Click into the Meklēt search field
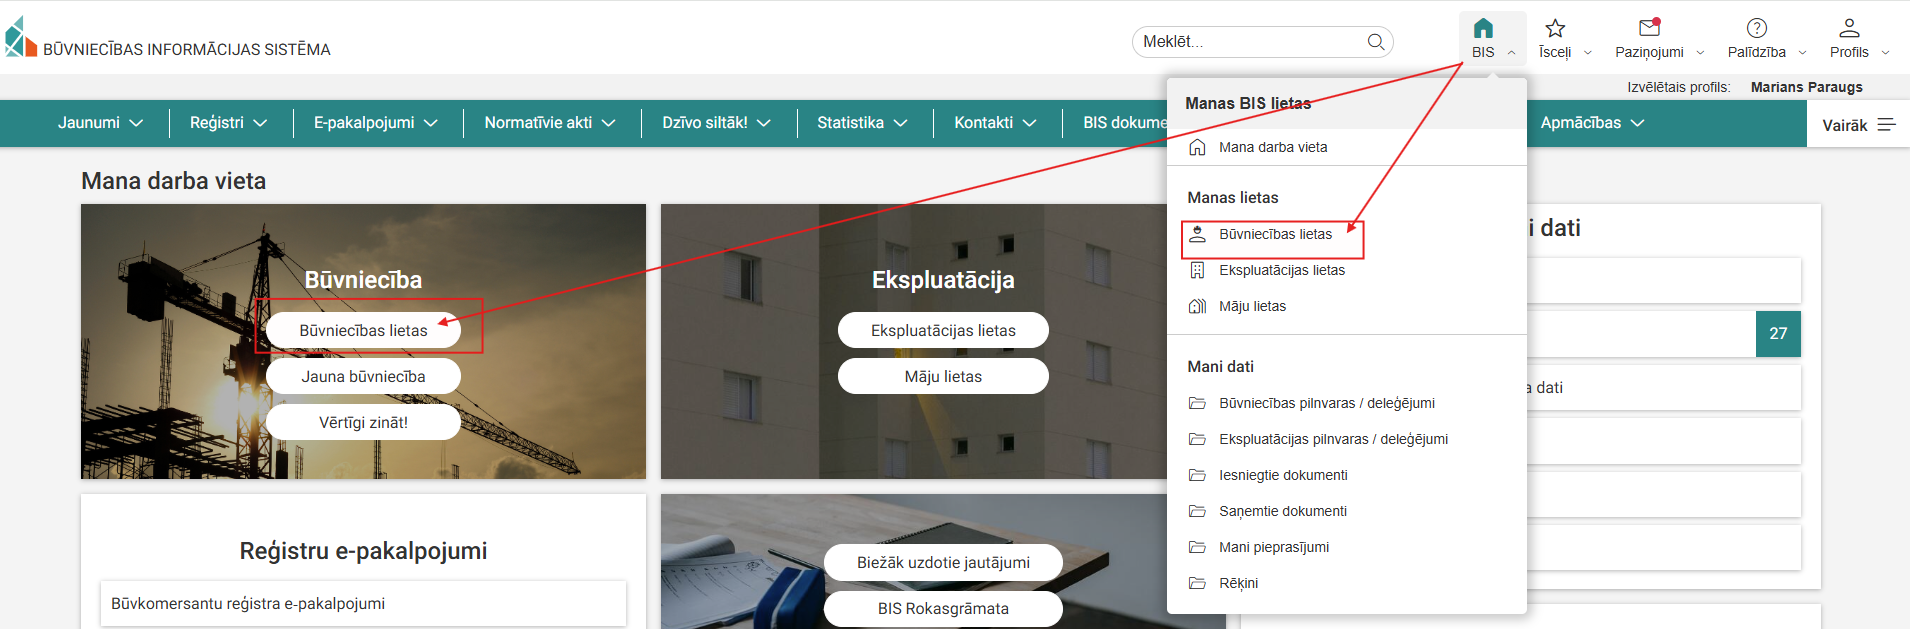 1250,42
